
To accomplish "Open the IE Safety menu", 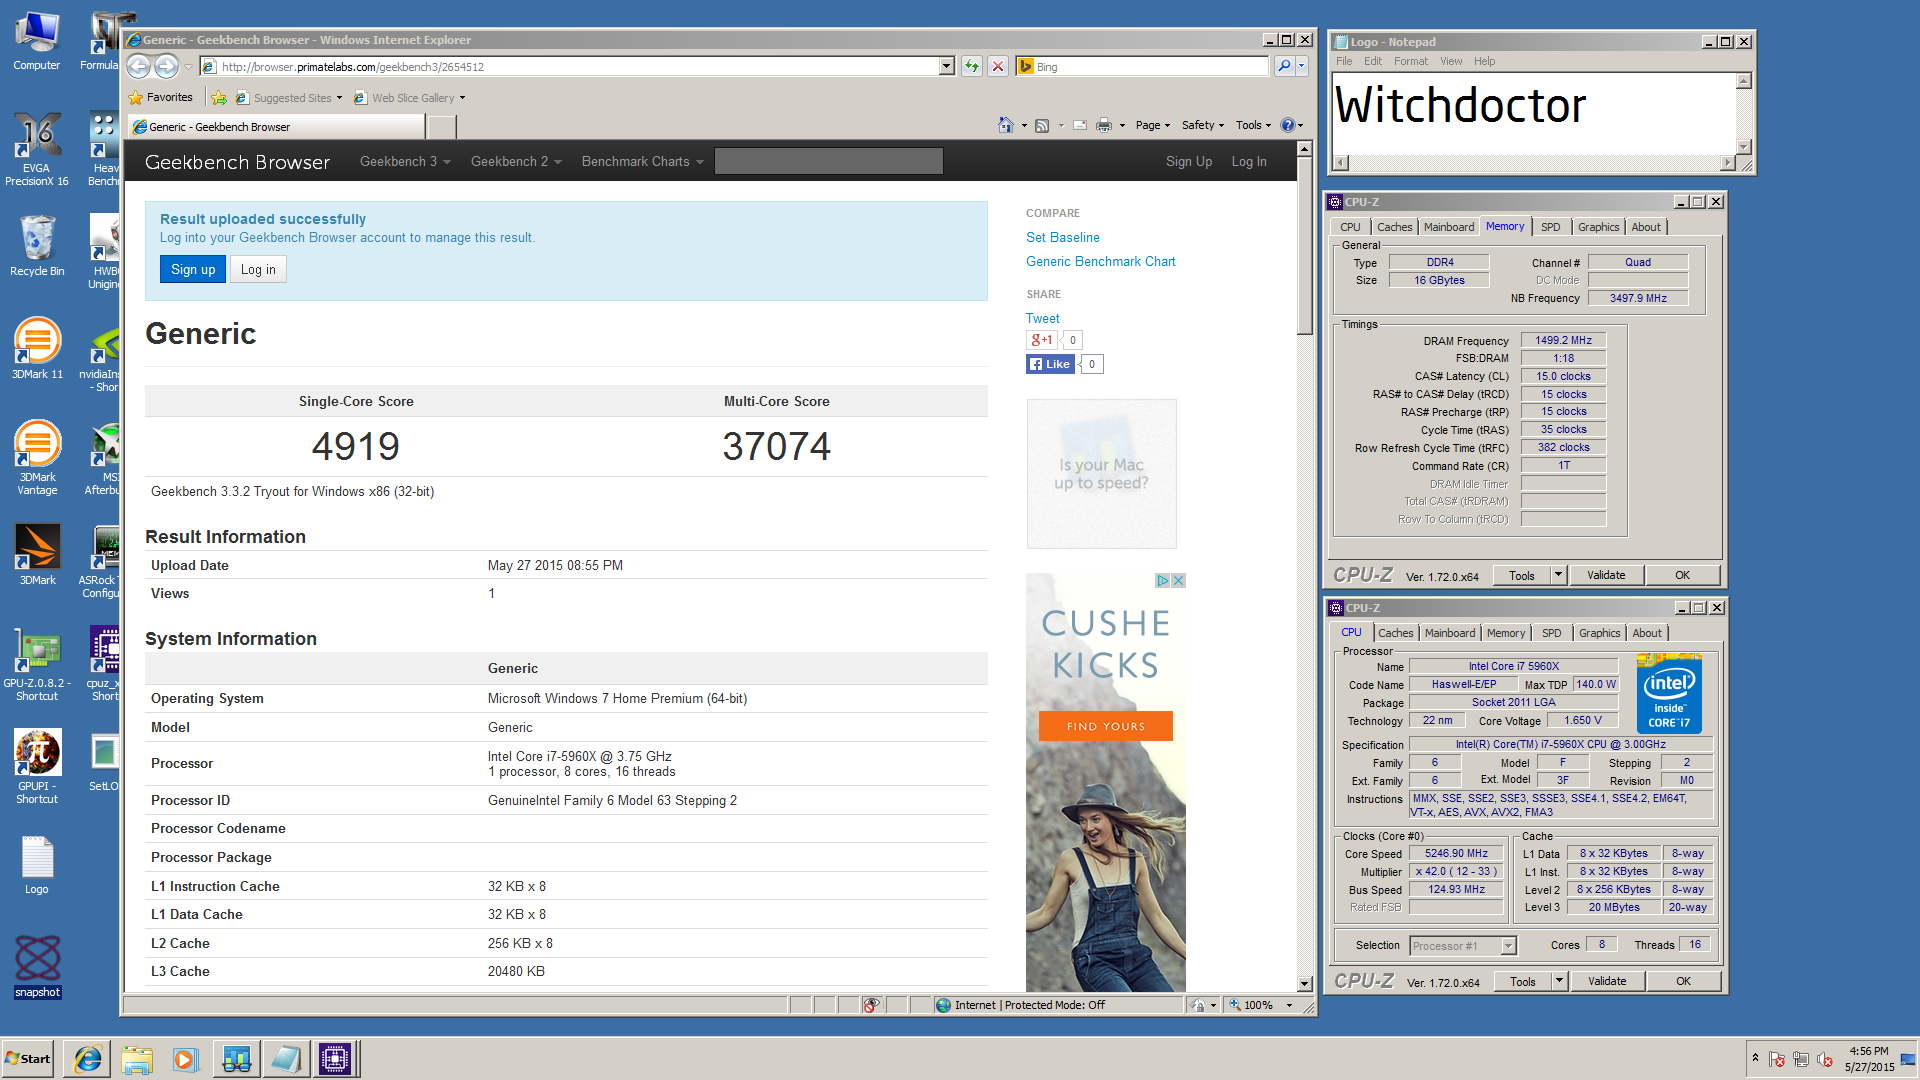I will [1203, 125].
